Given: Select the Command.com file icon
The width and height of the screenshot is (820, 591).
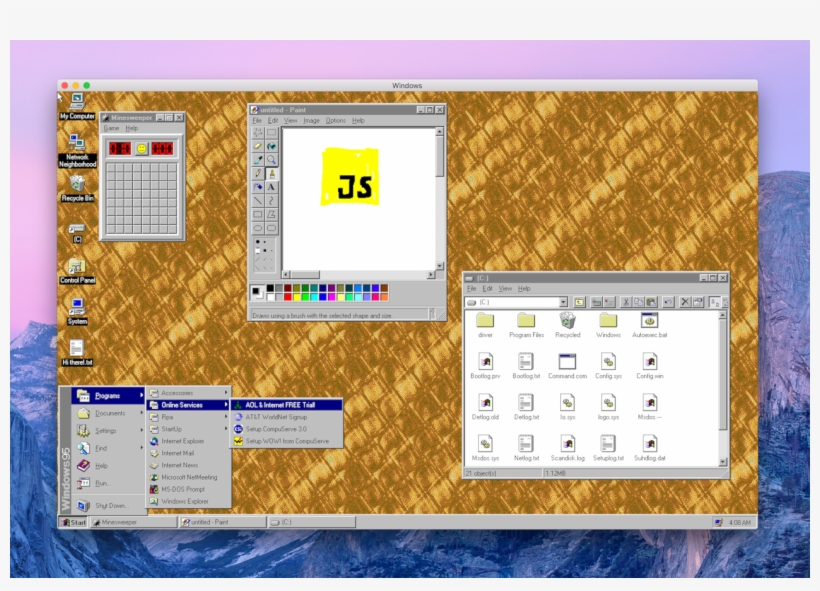Looking at the screenshot, I should tap(567, 366).
